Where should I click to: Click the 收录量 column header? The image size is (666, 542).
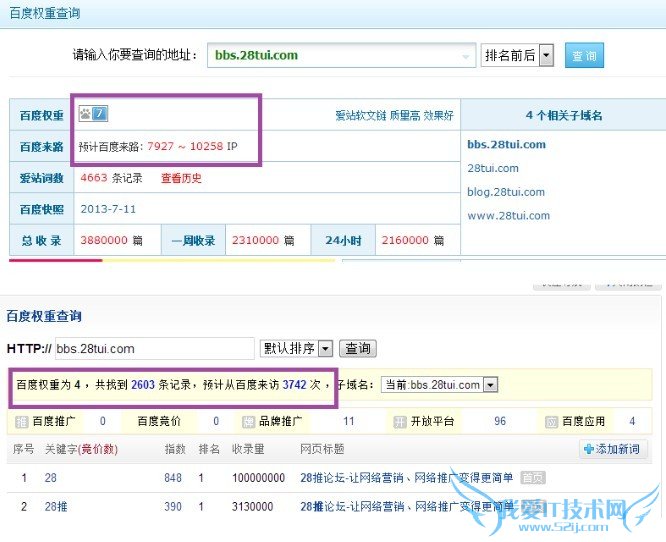(248, 449)
